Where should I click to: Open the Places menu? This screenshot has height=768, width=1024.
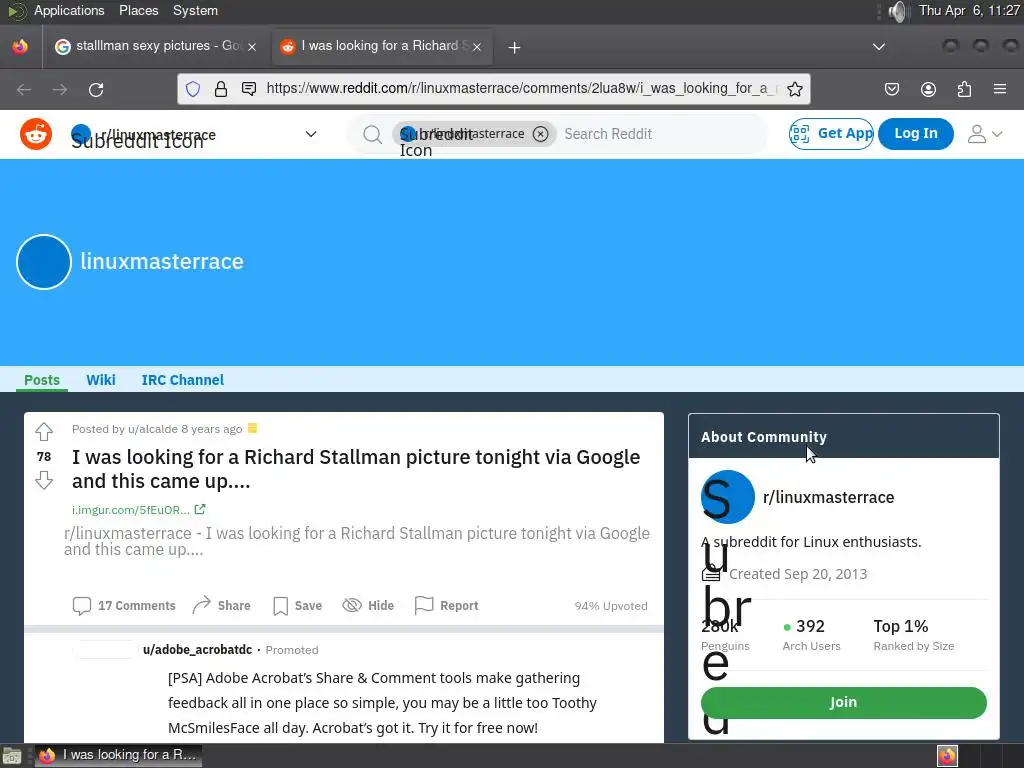tap(138, 10)
